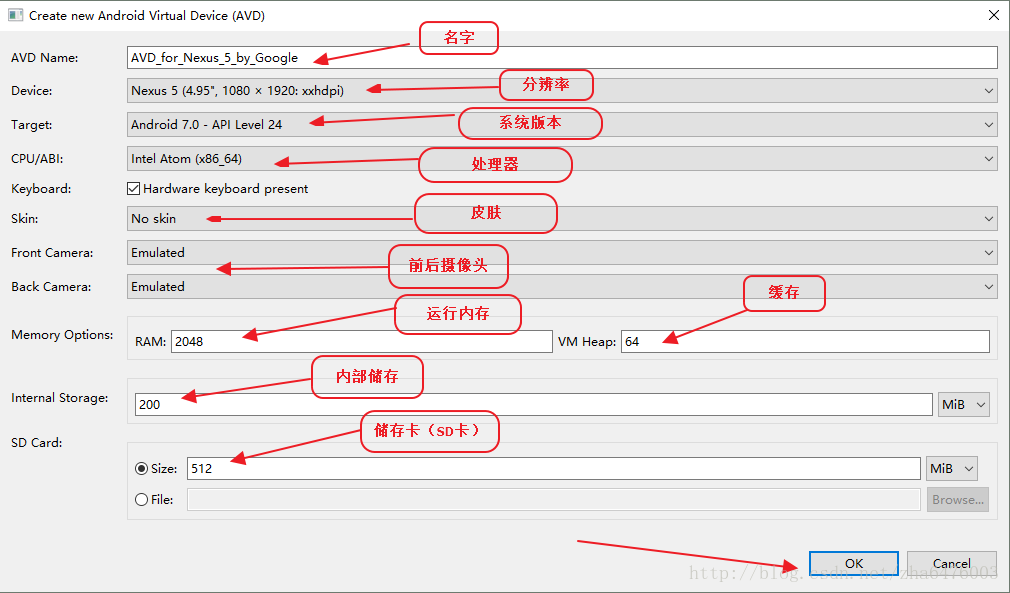Confirm with the OK button
The width and height of the screenshot is (1010, 593).
[x=853, y=563]
